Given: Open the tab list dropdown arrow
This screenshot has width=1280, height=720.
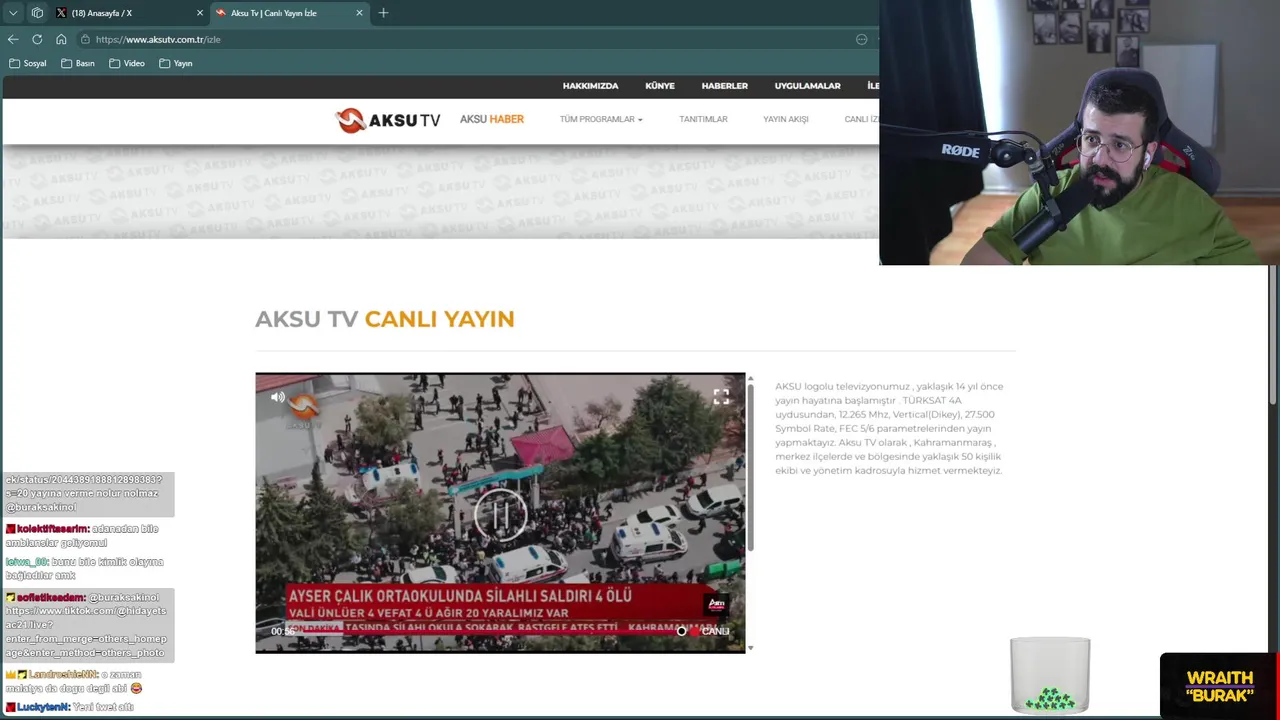Looking at the screenshot, I should [x=13, y=13].
